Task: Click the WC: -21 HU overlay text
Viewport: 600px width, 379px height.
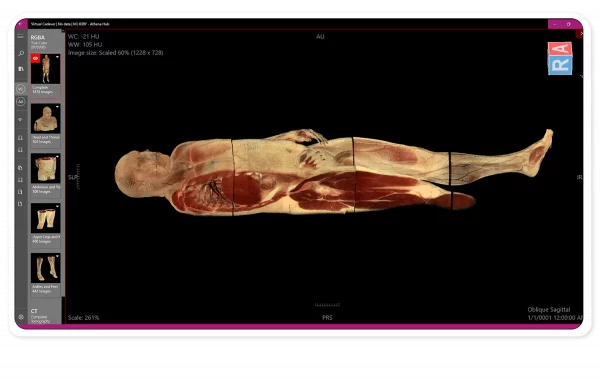Action: pyautogui.click(x=83, y=37)
